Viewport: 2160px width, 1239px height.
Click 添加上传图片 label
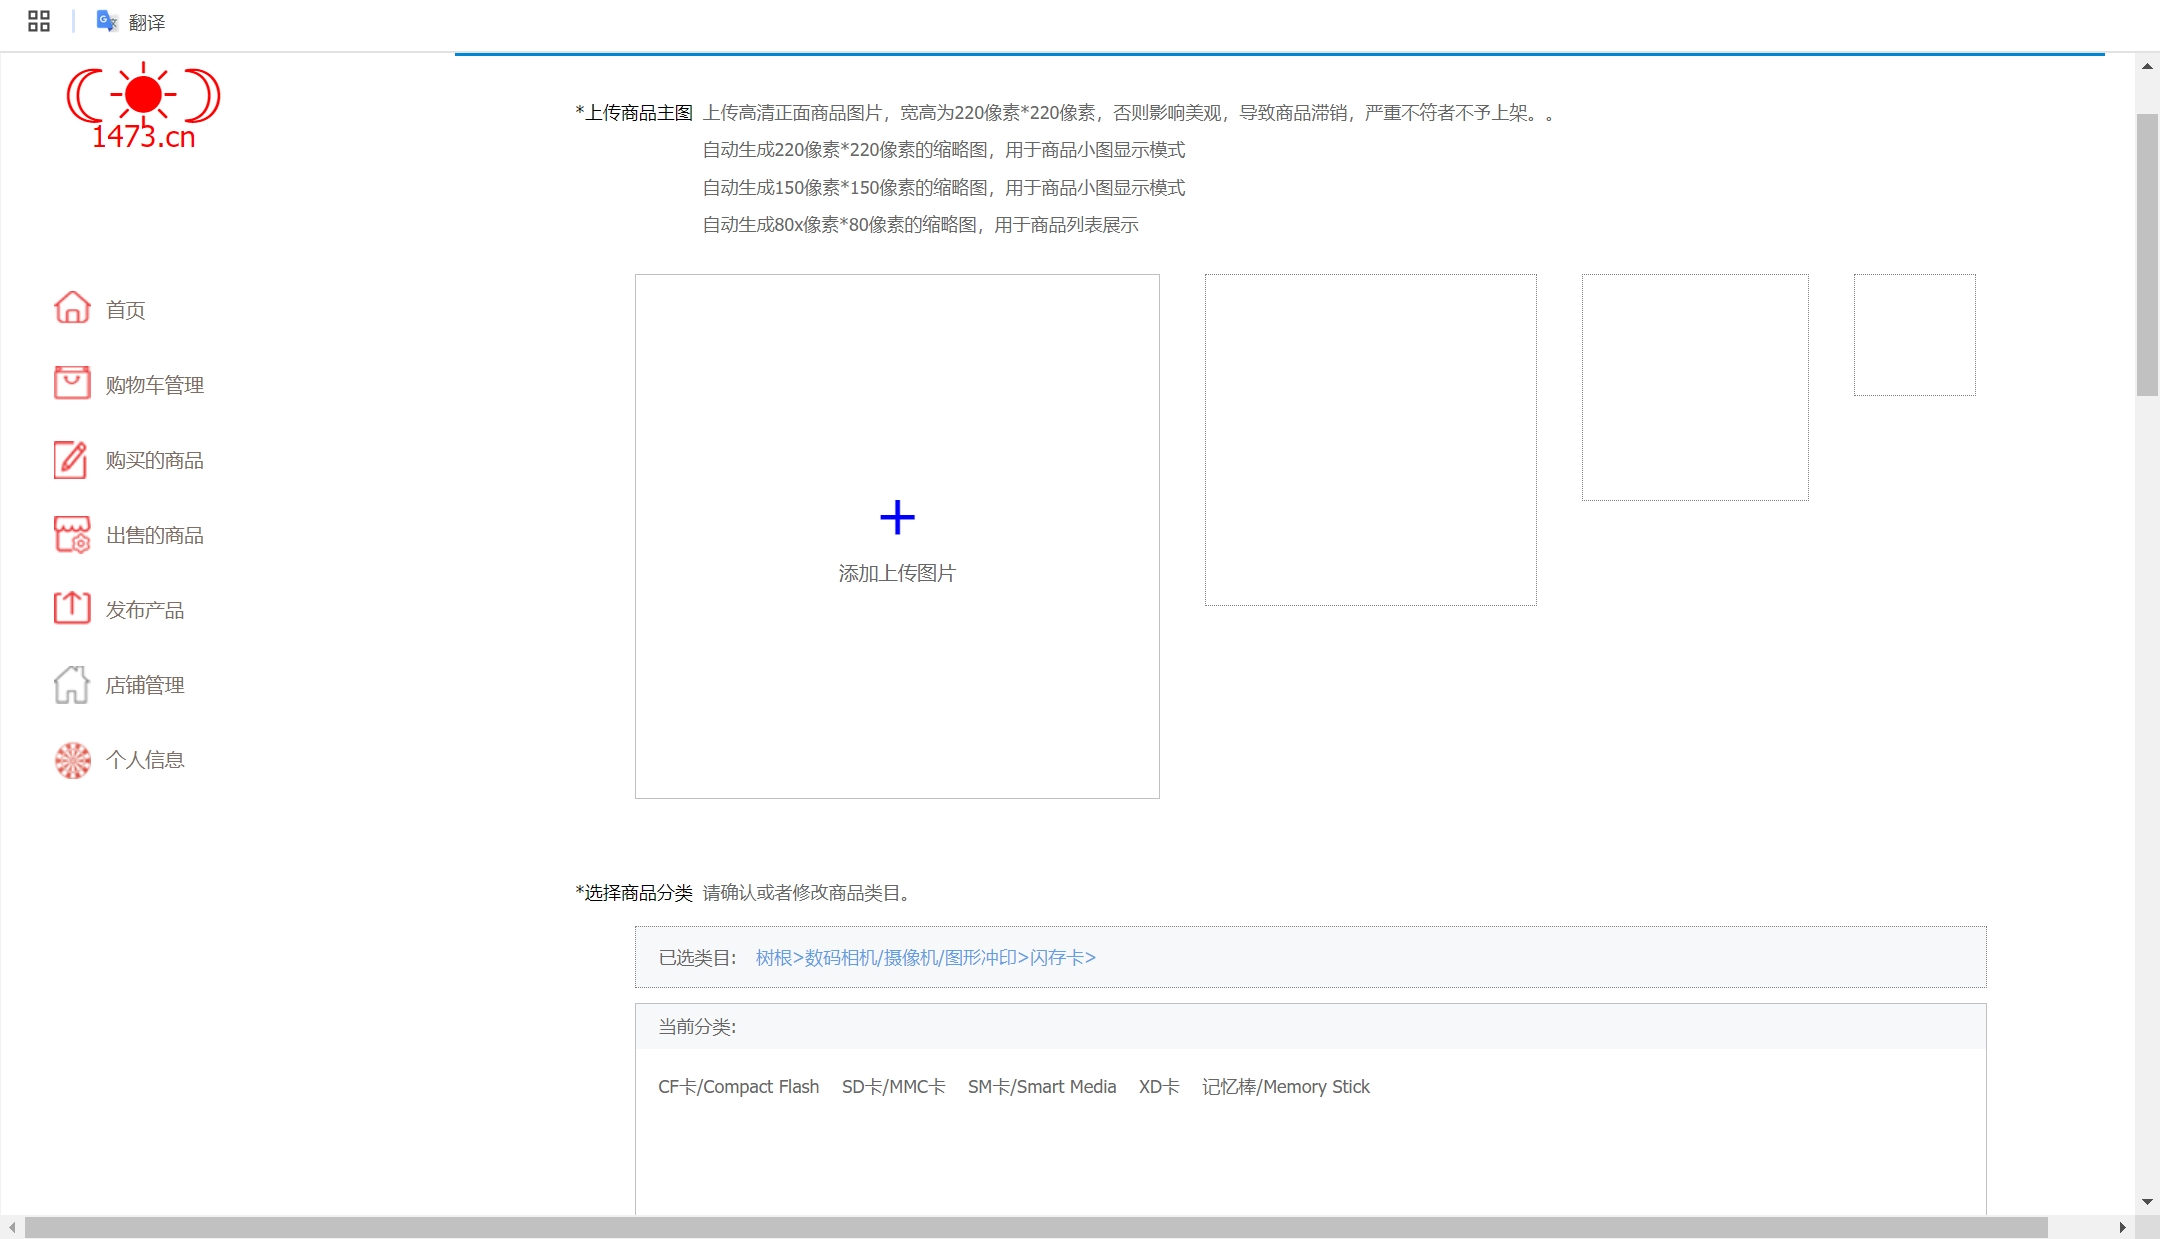point(897,573)
